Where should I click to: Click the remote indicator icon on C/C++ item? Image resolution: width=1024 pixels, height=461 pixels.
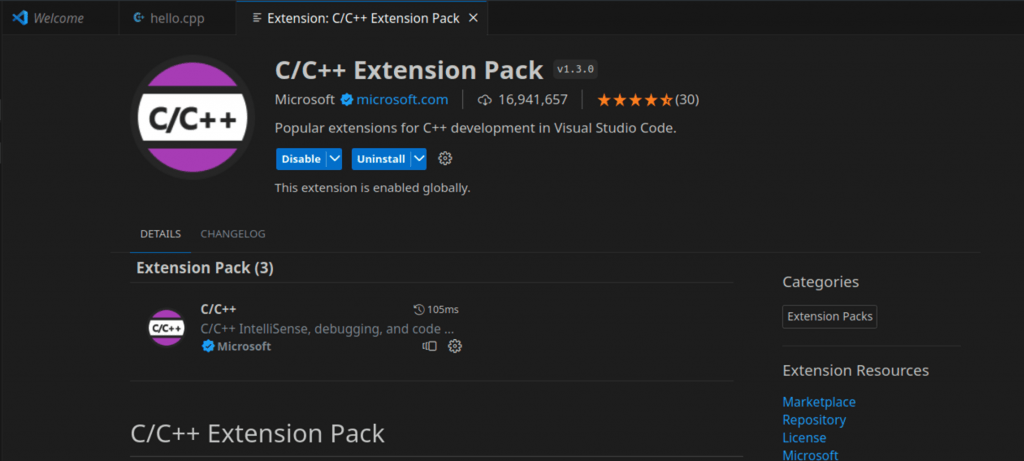pyautogui.click(x=430, y=346)
